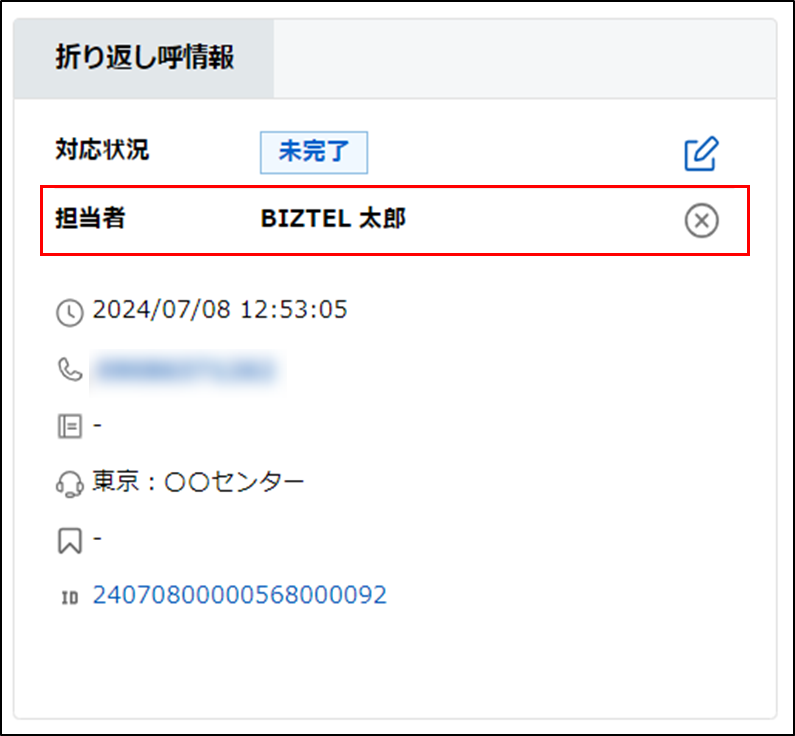Click the edit pencil icon for 対応状況
Viewport: 795px width, 736px height.
701,153
